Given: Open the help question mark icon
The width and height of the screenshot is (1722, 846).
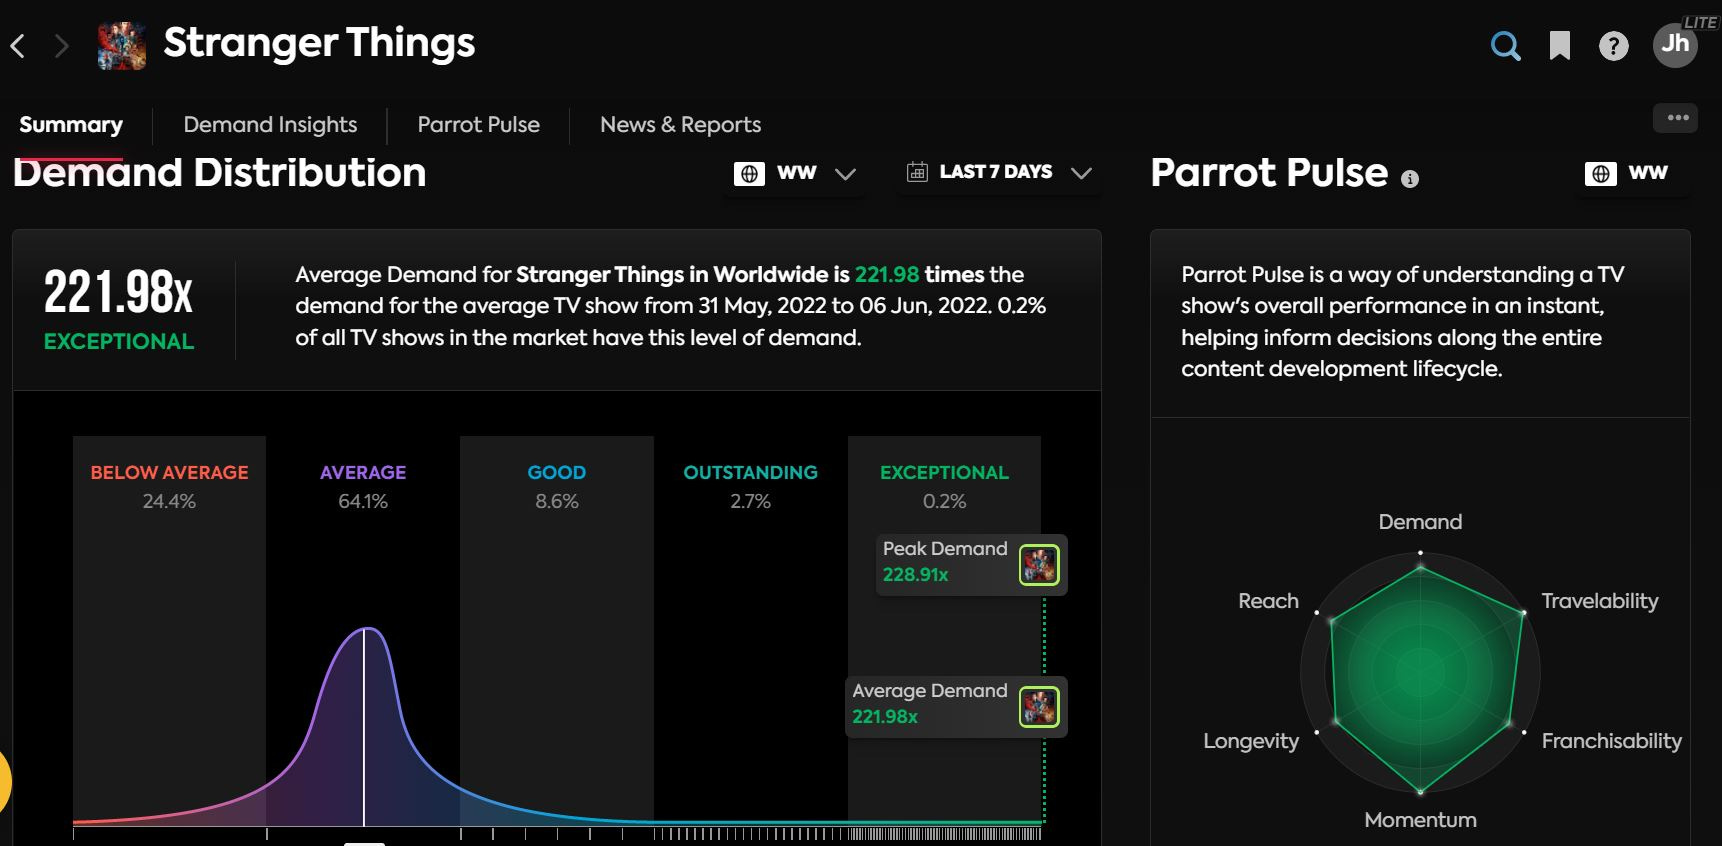Looking at the screenshot, I should point(1613,46).
